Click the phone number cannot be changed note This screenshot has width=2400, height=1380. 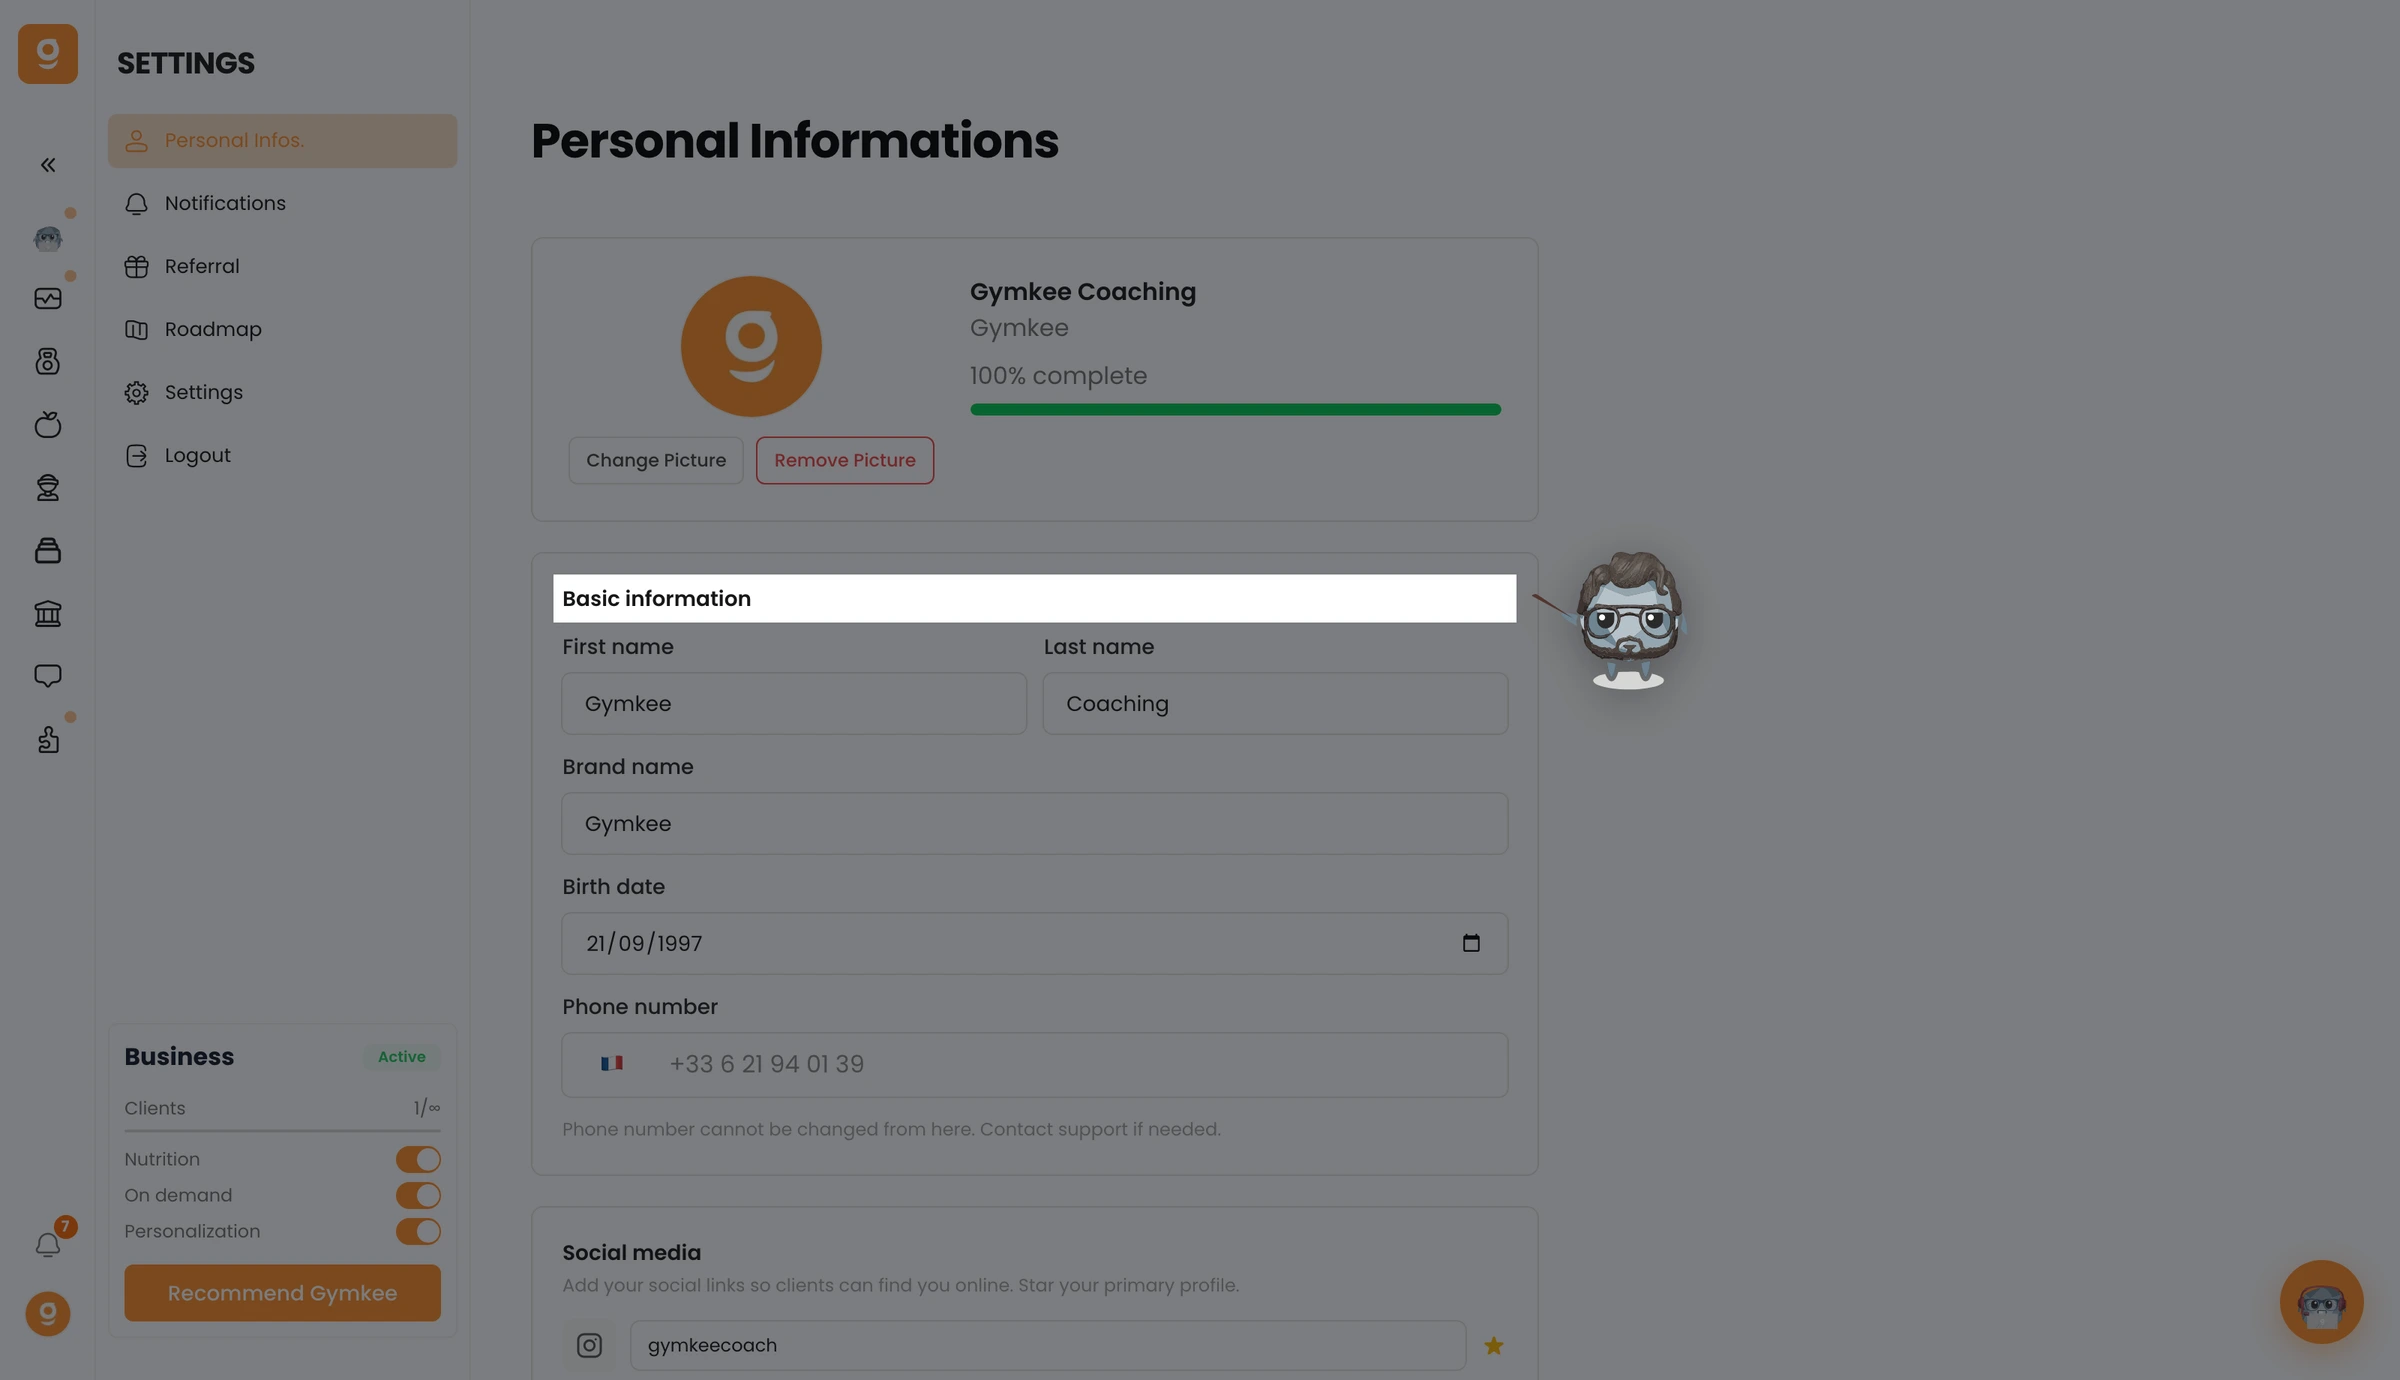click(892, 1130)
